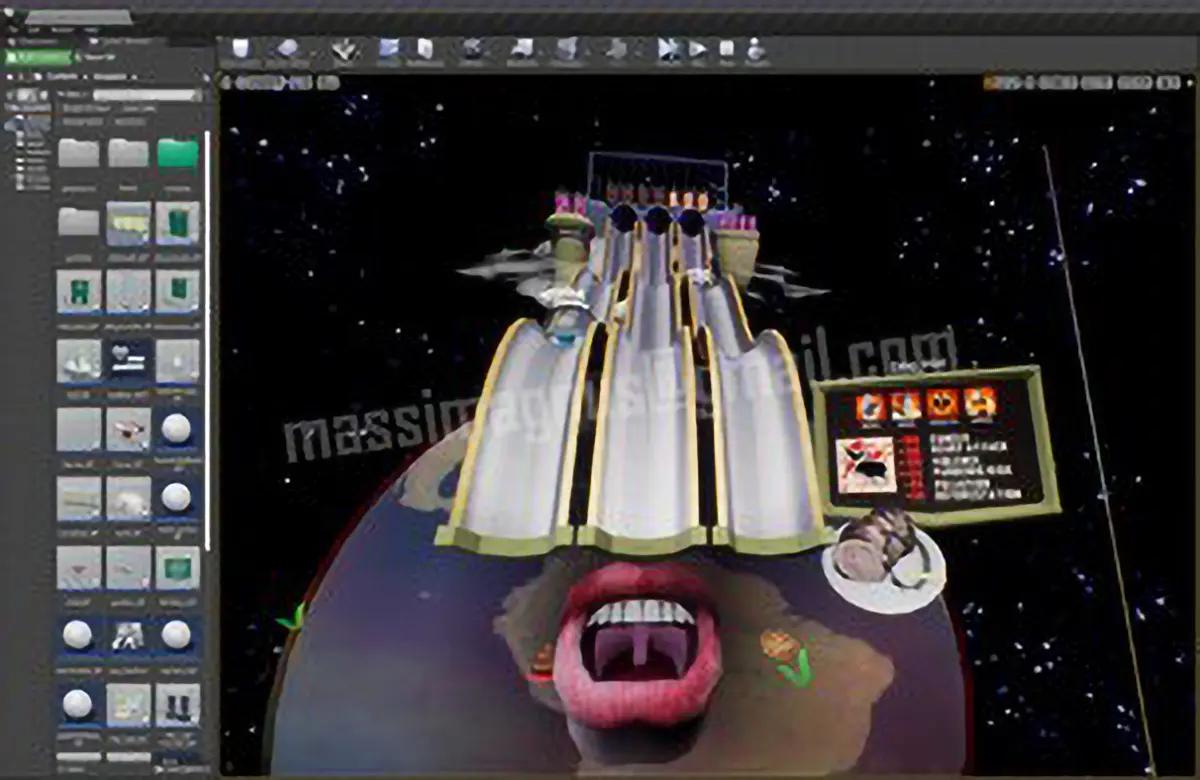This screenshot has width=1200, height=780.
Task: Open the Settings toolbar icon
Action: (425, 50)
